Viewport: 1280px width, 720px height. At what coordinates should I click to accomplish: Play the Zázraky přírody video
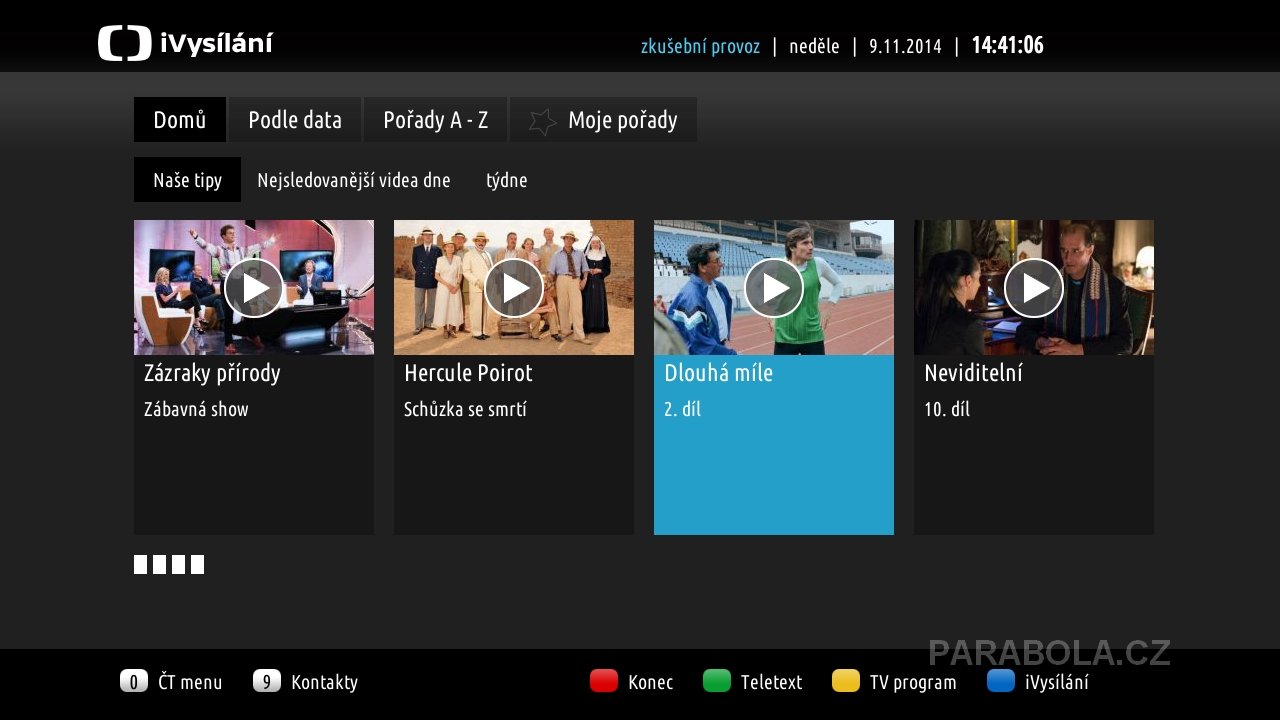click(x=254, y=288)
